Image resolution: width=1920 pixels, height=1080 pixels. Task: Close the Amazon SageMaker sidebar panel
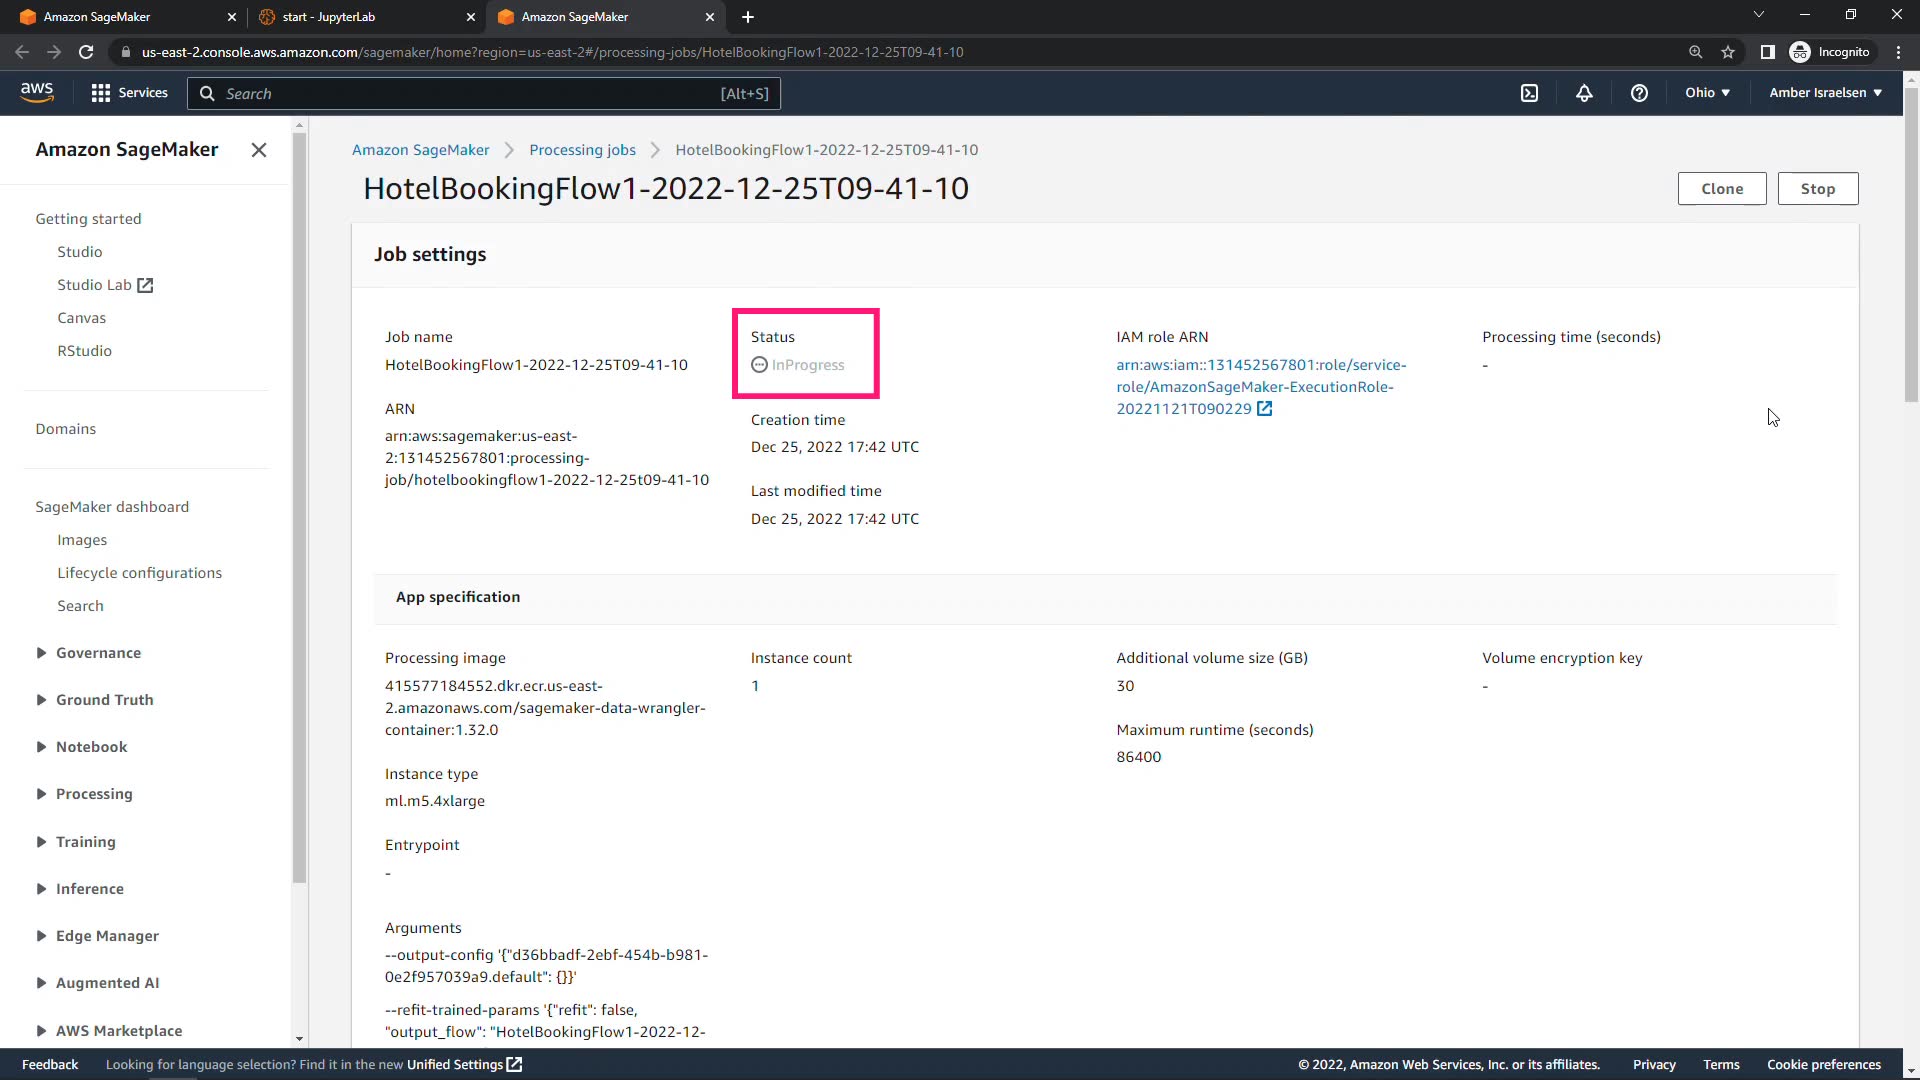point(259,150)
